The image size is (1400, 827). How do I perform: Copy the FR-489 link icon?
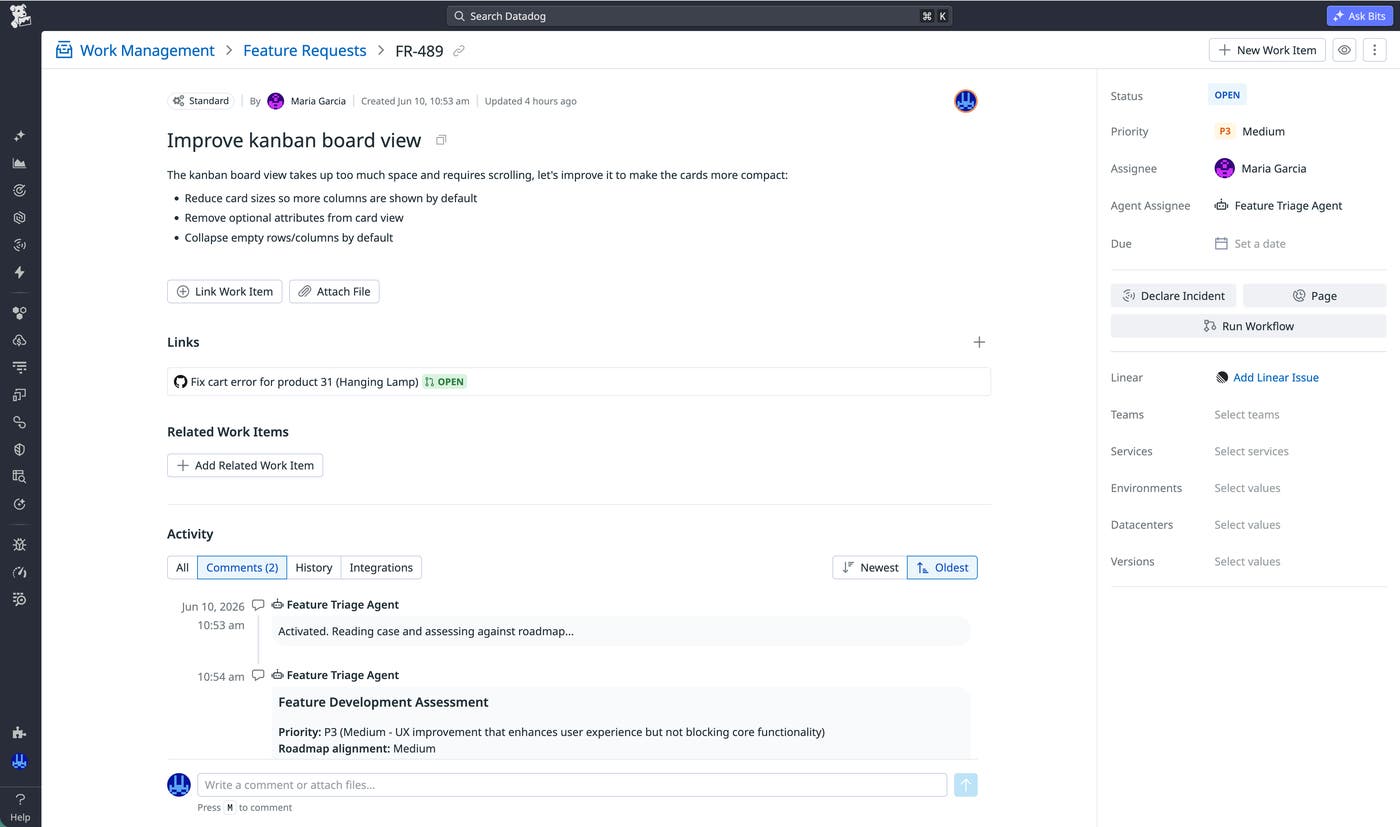tap(459, 51)
